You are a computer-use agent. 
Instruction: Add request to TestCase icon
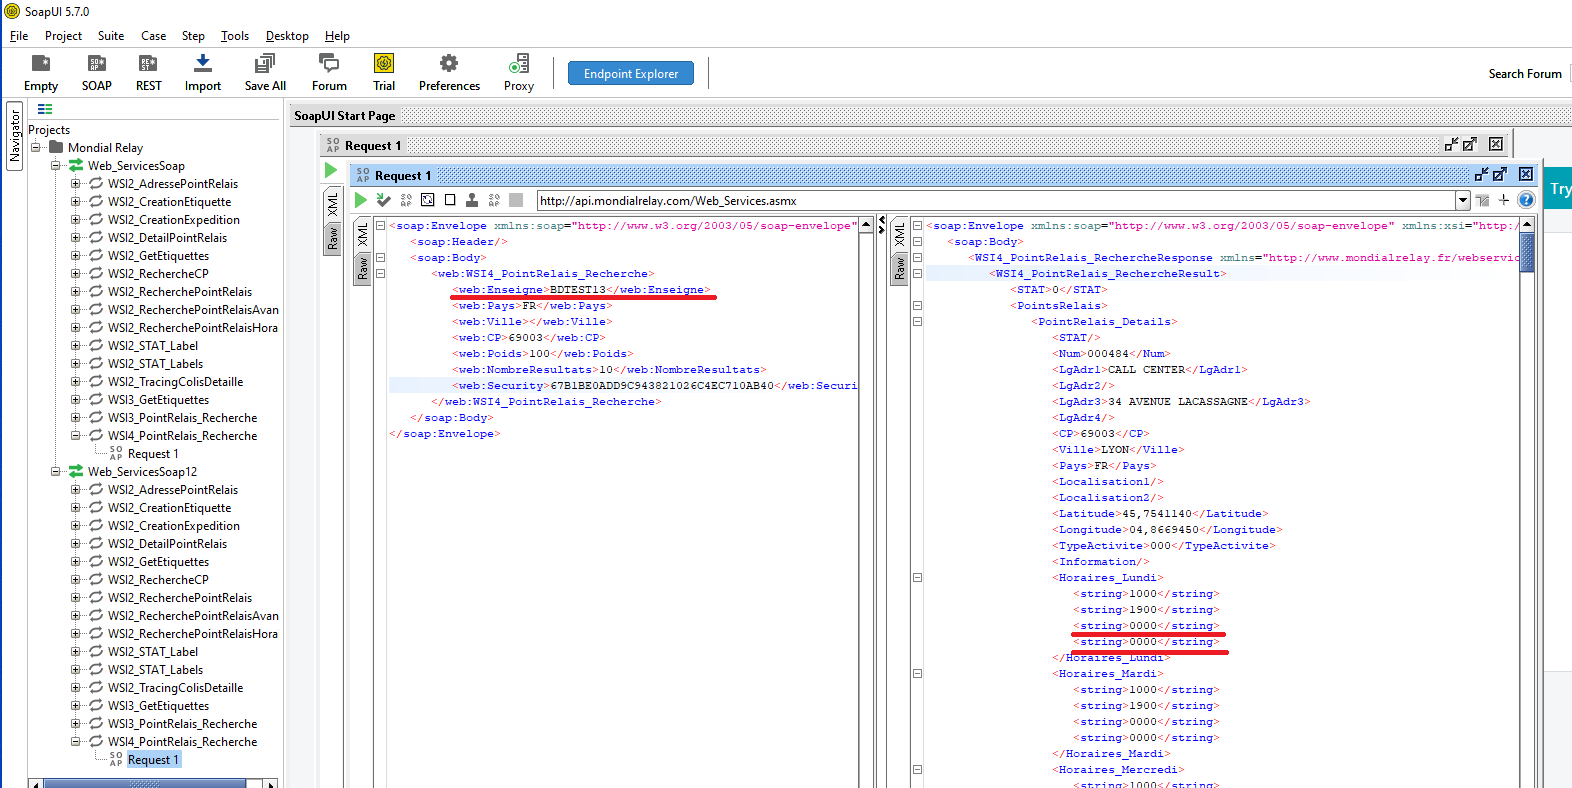[x=383, y=200]
